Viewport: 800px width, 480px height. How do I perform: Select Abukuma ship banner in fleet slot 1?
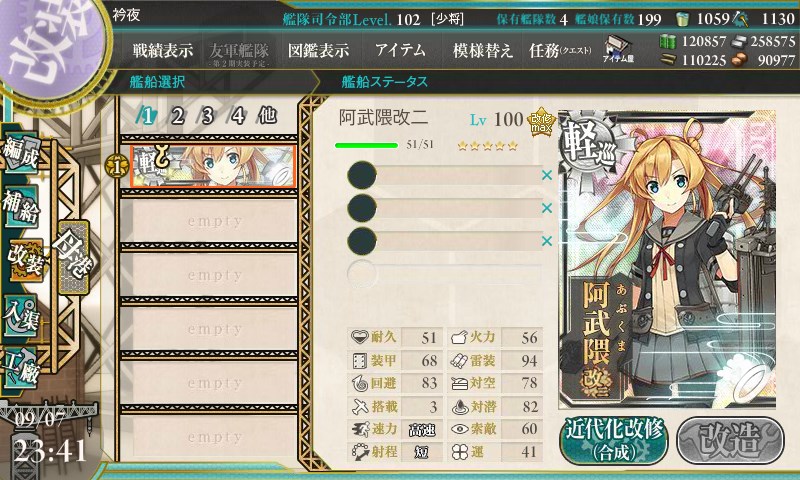(213, 166)
